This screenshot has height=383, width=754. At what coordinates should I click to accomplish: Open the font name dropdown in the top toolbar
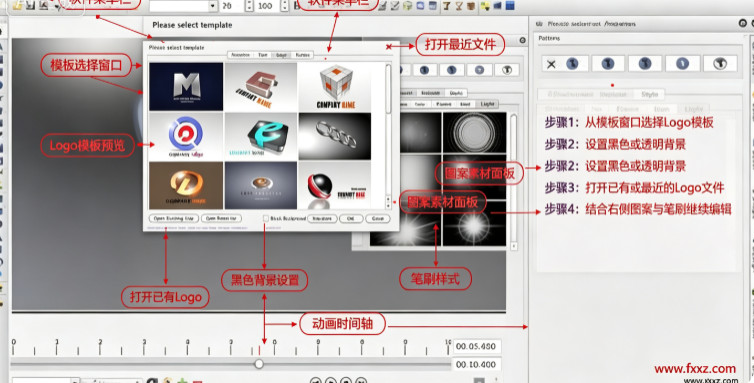coord(213,6)
